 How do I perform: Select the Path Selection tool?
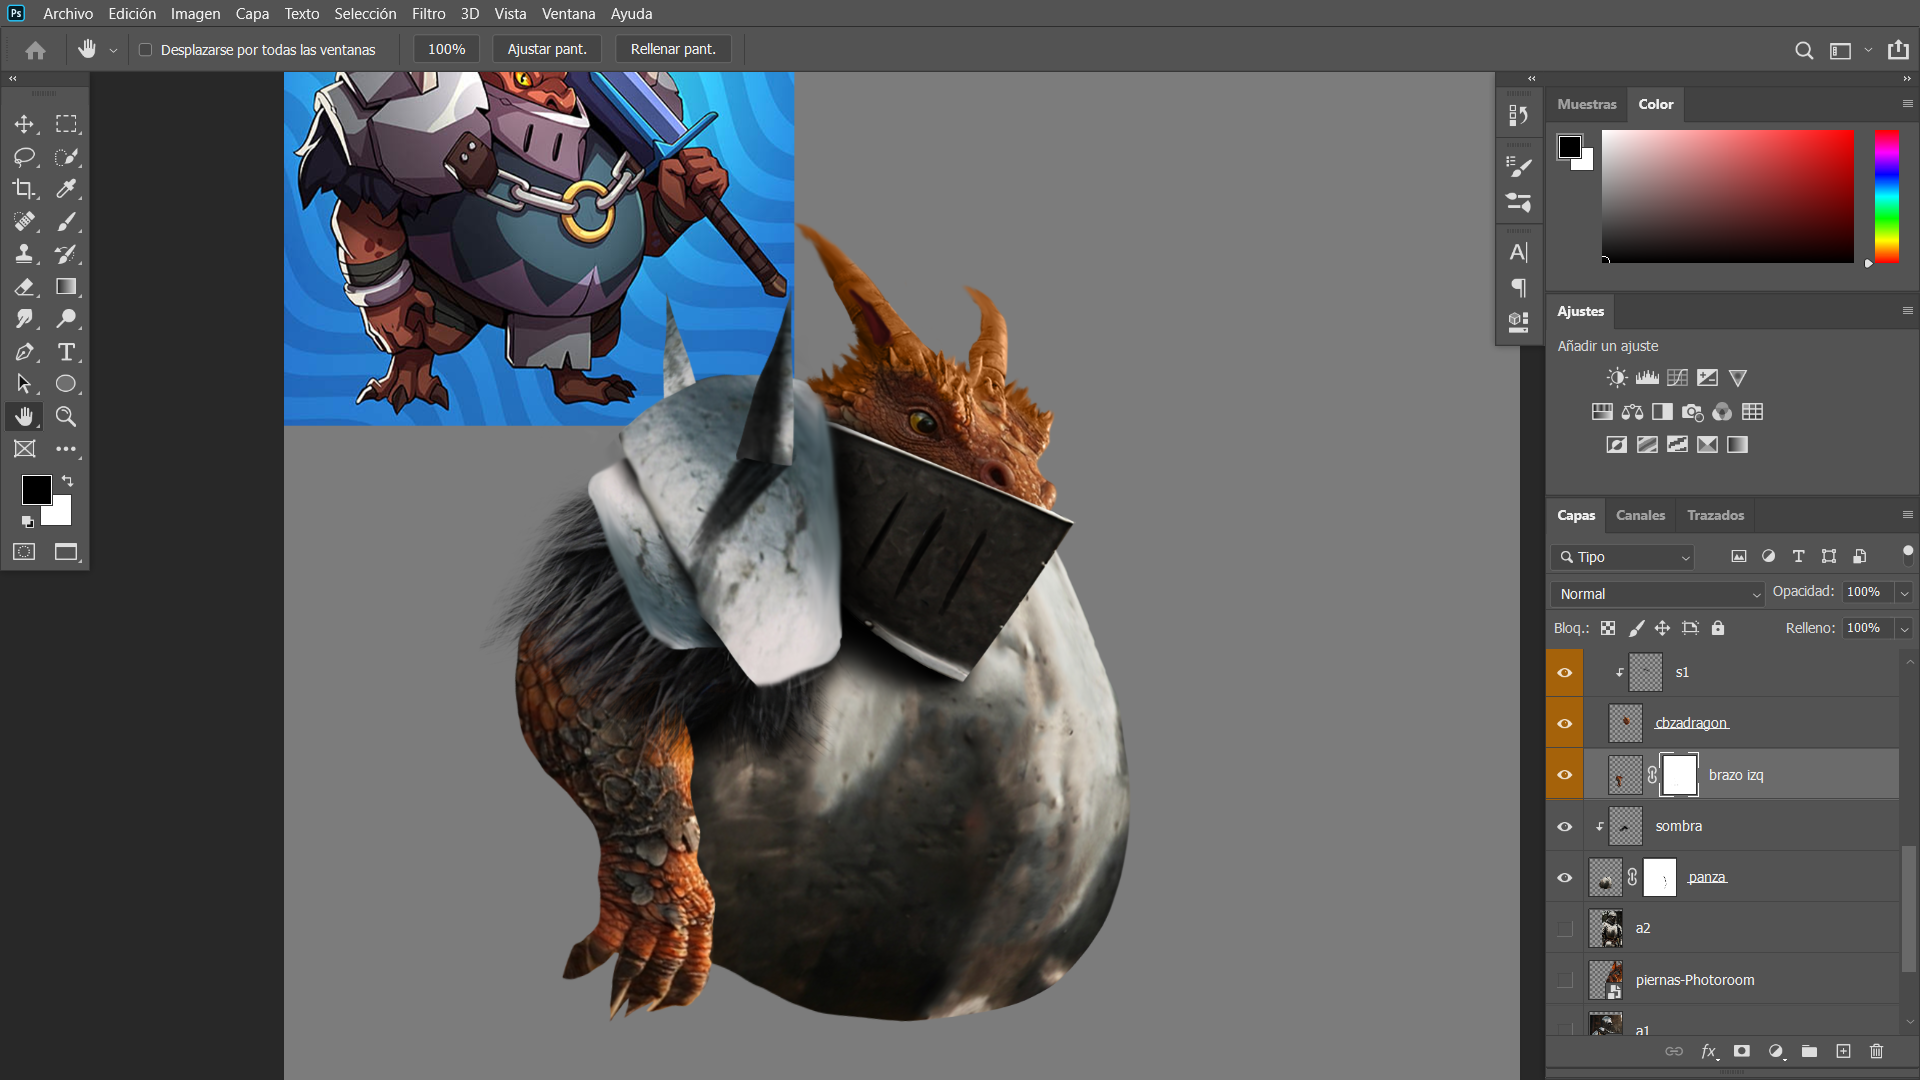[x=24, y=384]
